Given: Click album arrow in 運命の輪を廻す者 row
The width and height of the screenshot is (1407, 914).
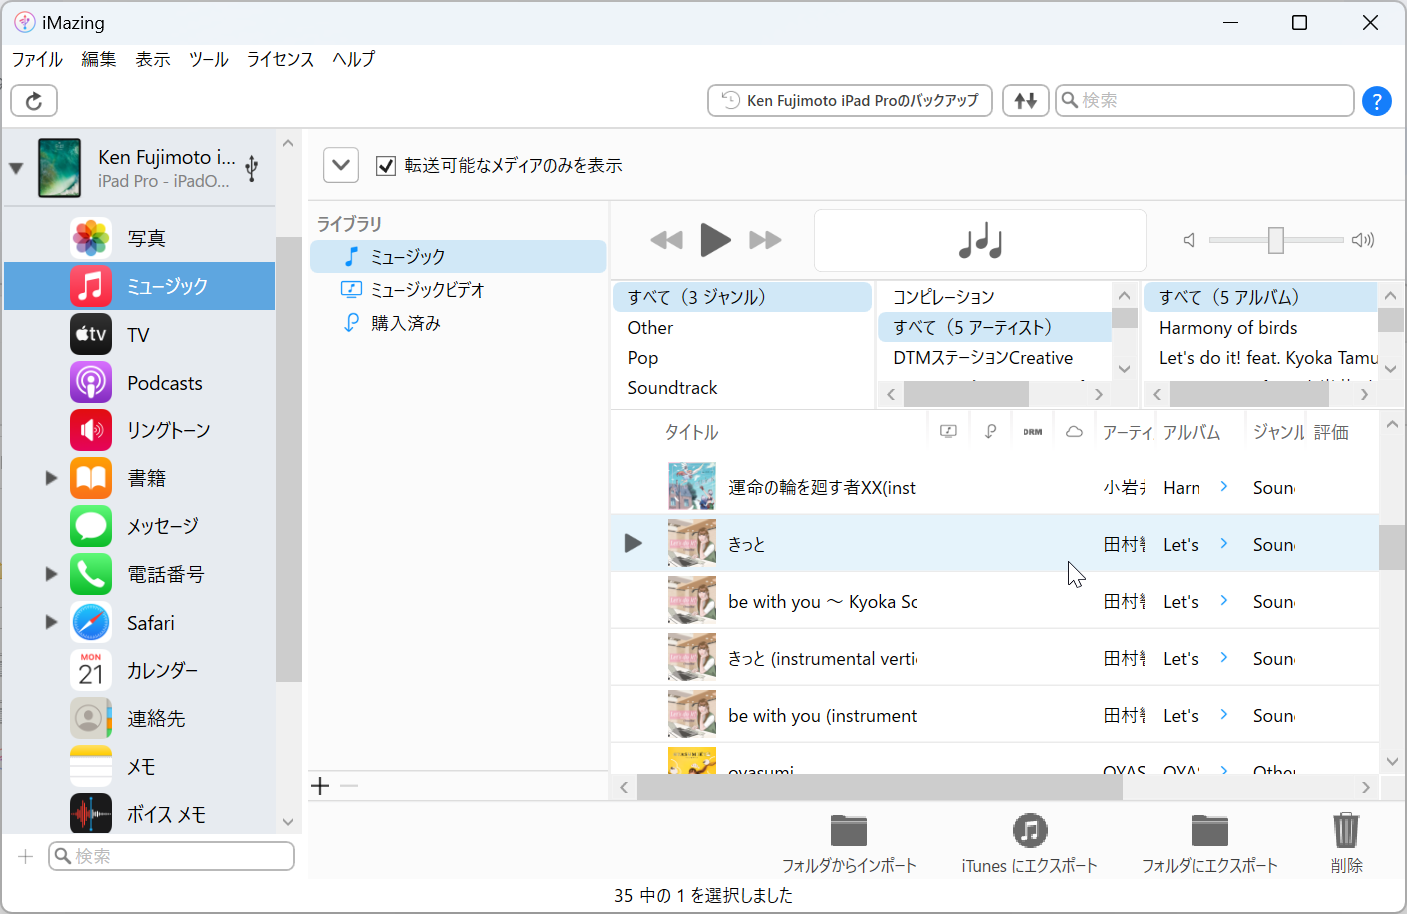Looking at the screenshot, I should 1224,486.
